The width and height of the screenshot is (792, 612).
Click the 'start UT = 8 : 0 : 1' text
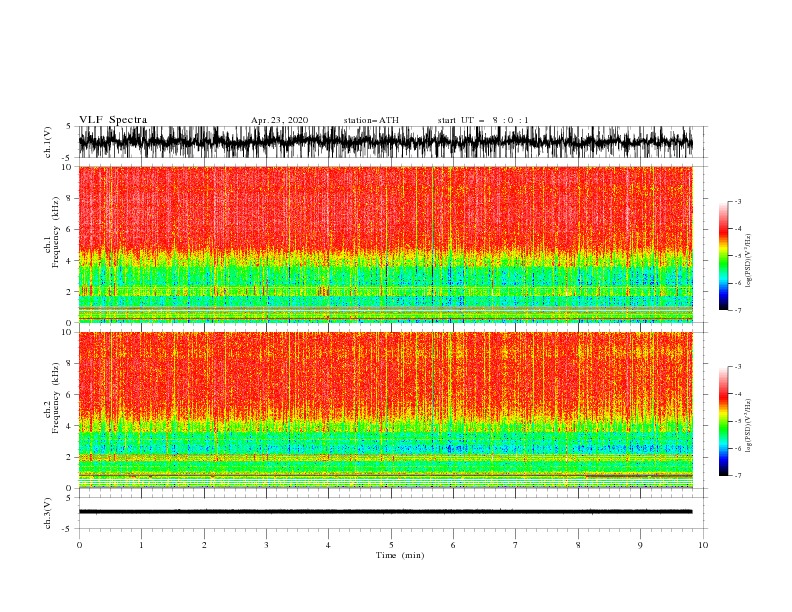(483, 120)
